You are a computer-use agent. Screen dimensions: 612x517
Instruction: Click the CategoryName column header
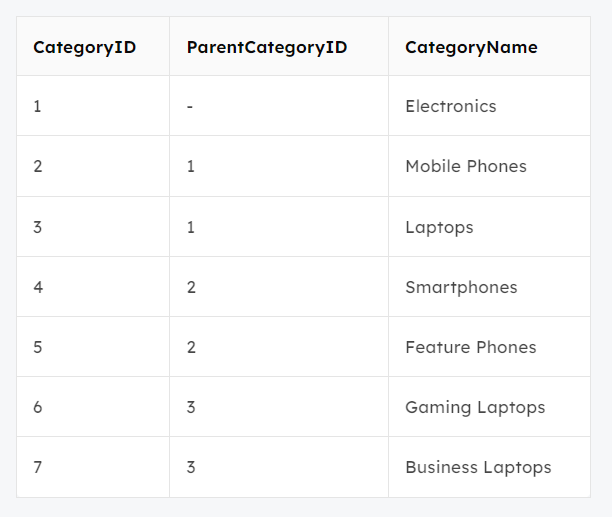pyautogui.click(x=471, y=47)
